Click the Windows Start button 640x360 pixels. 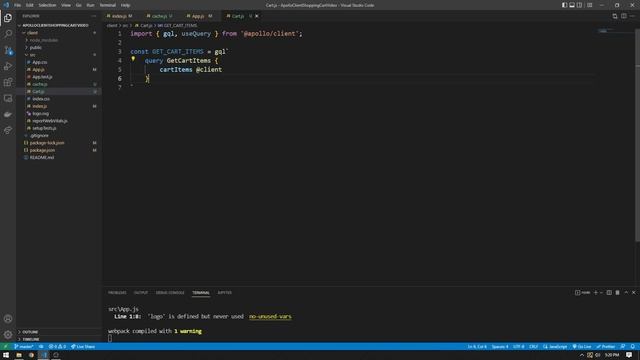[x=6, y=355]
